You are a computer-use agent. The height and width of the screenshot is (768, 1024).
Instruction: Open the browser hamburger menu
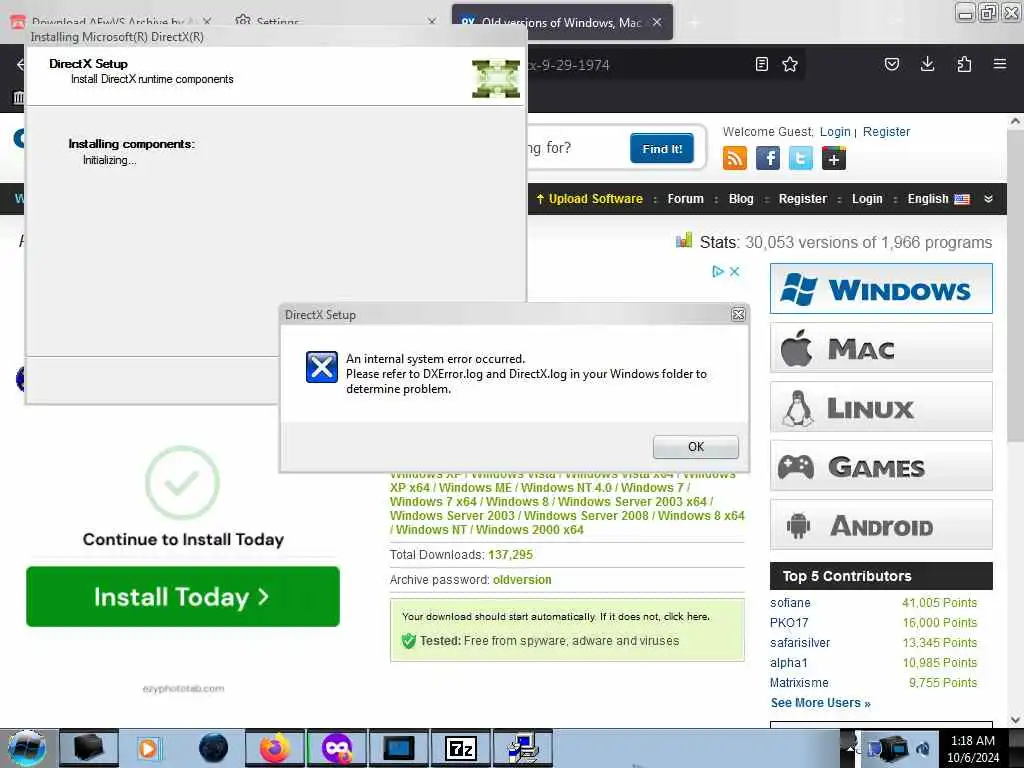[1000, 64]
